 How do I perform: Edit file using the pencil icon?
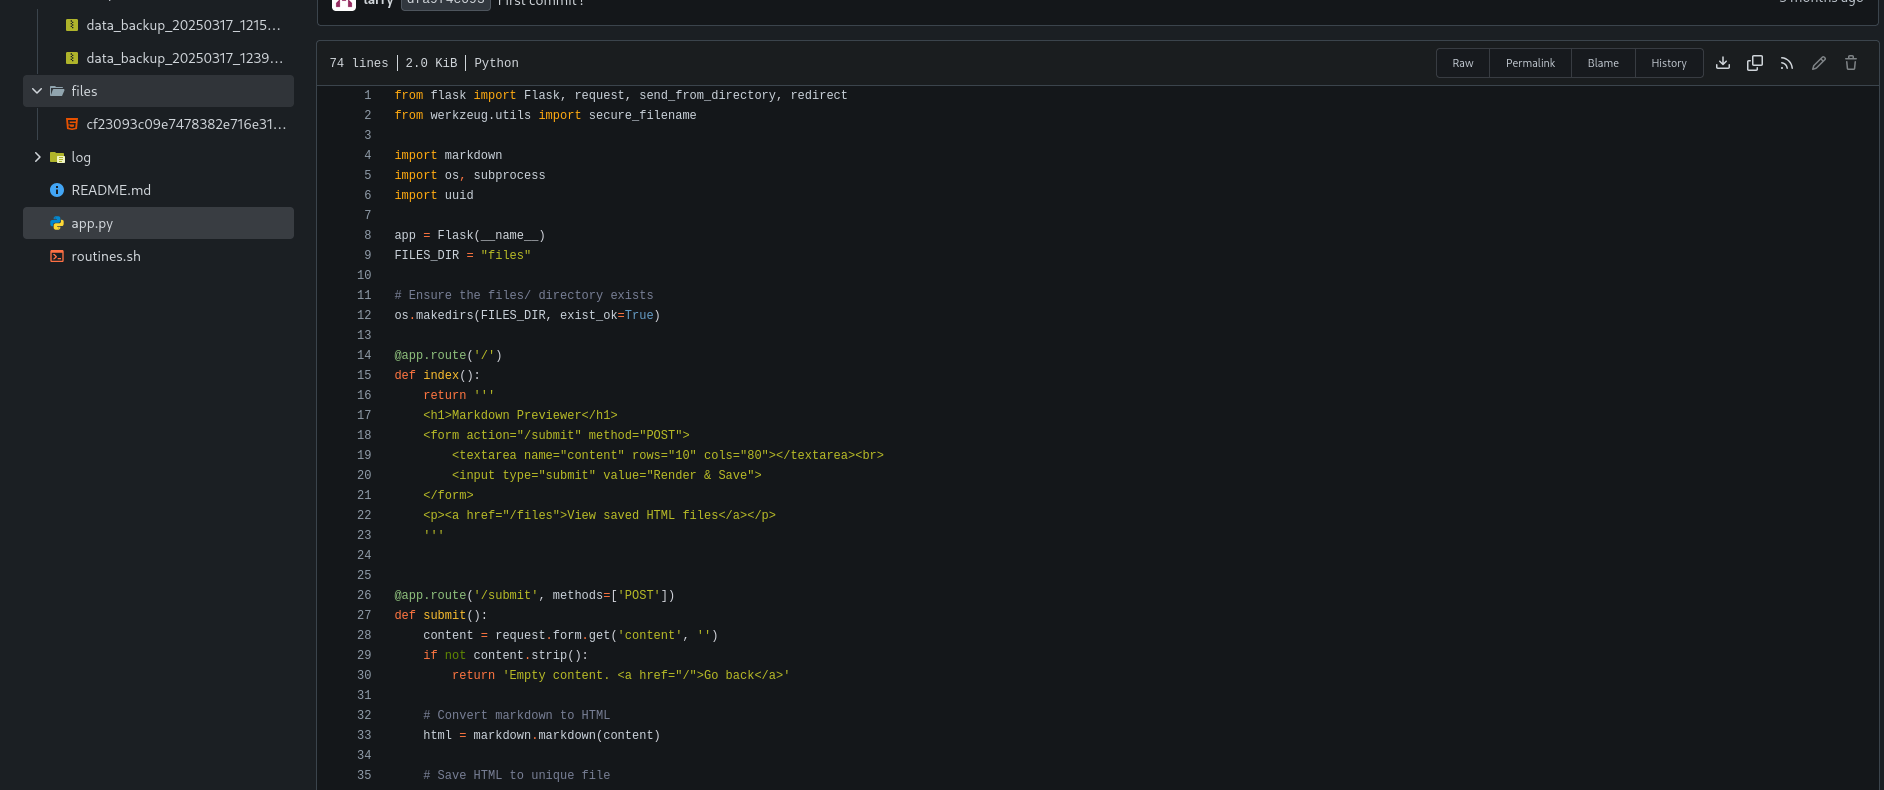coord(1819,63)
